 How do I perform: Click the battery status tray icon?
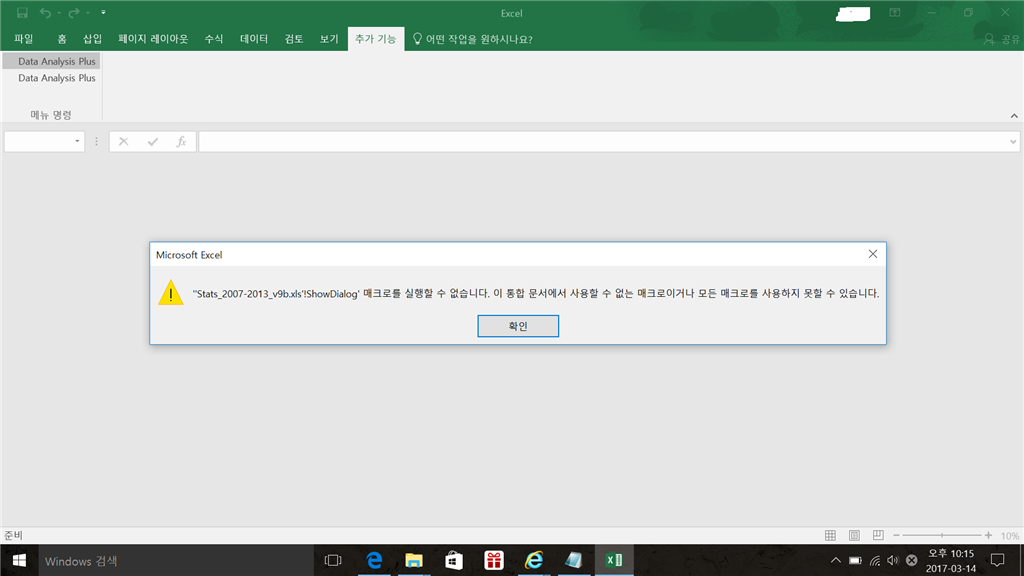click(x=855, y=560)
